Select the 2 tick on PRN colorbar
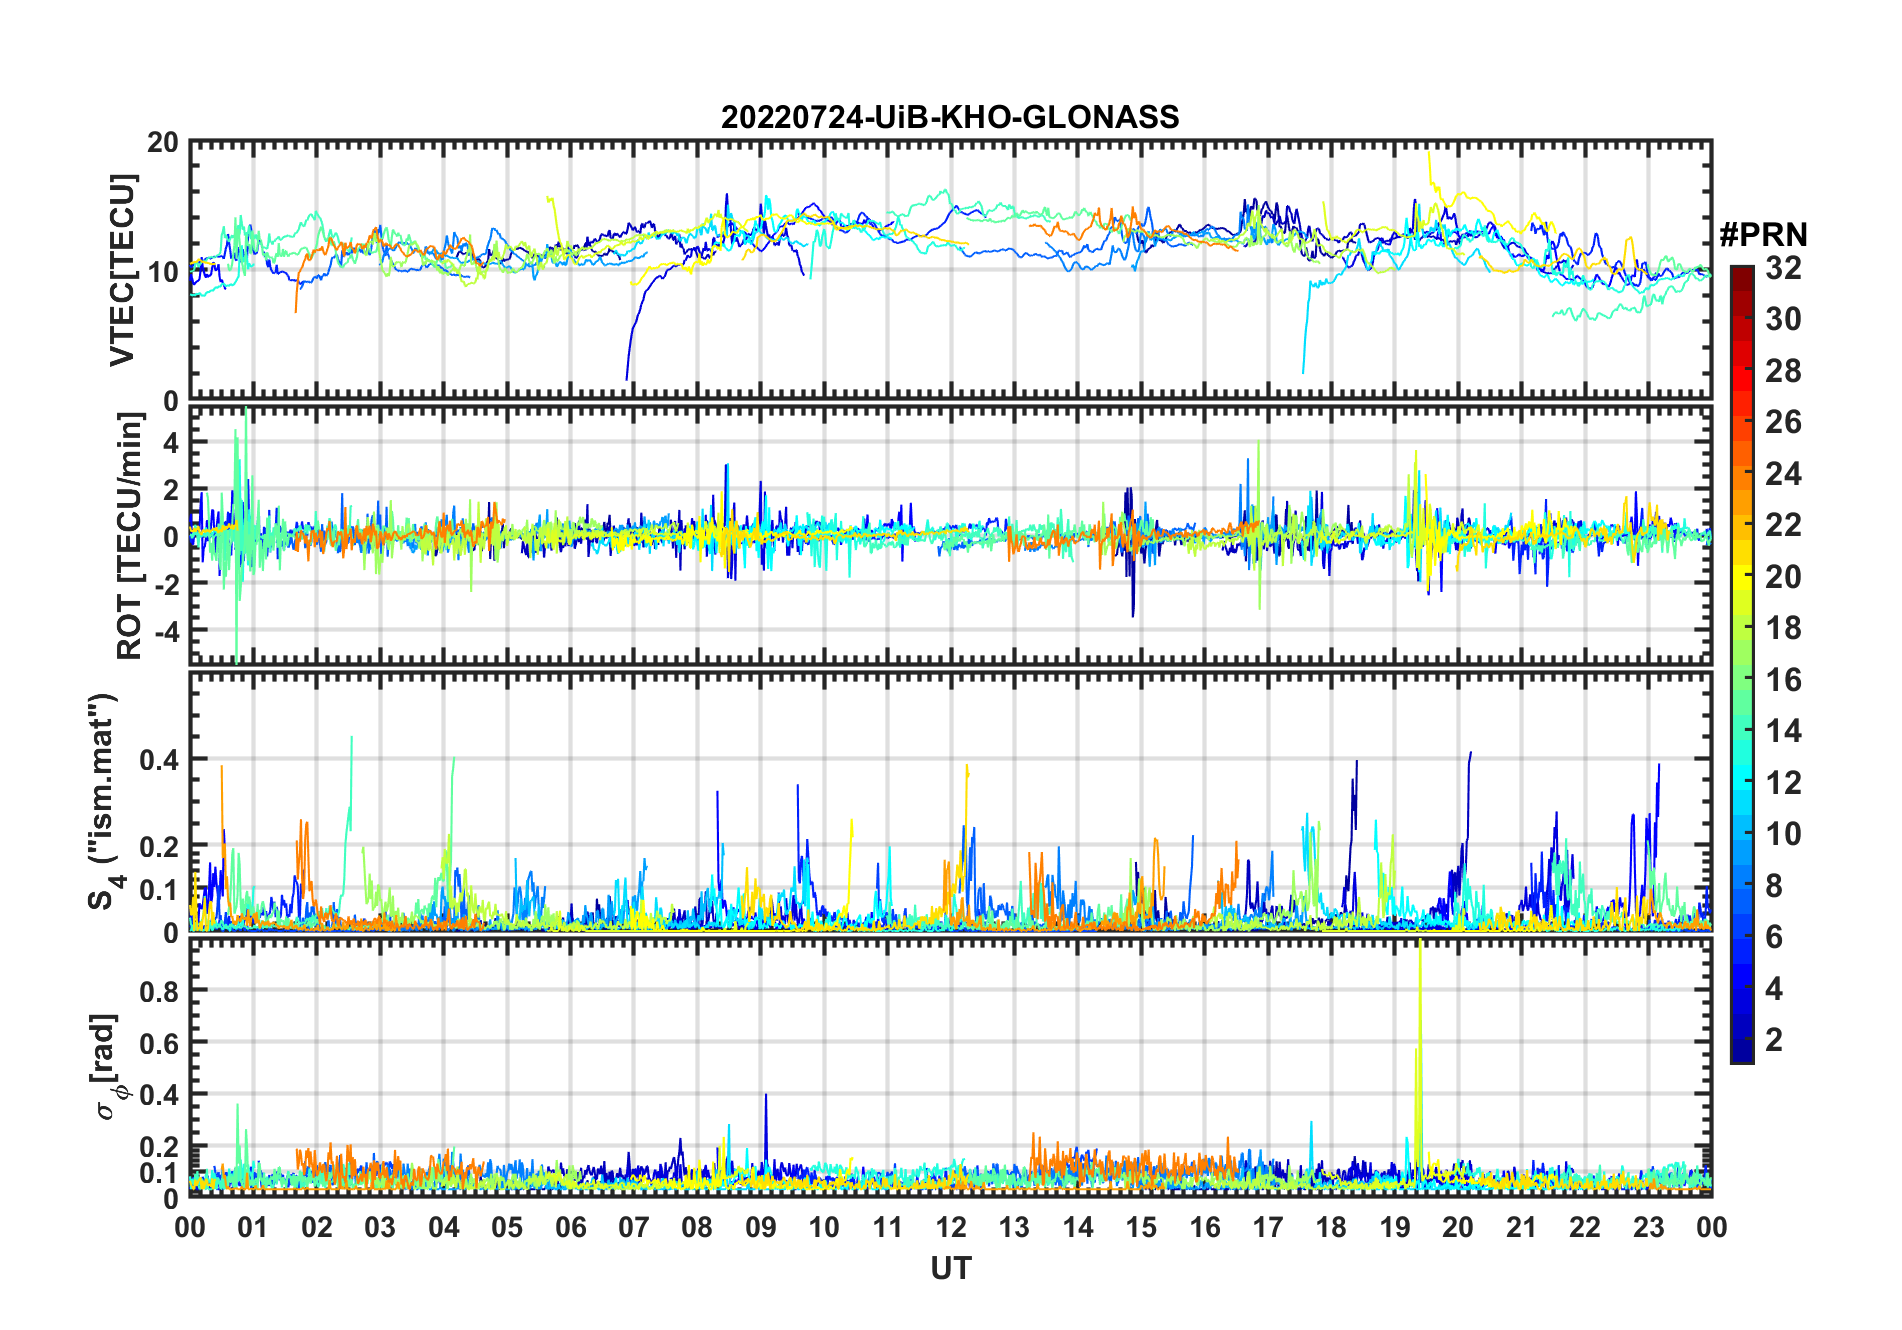The height and width of the screenshot is (1330, 1902). [1774, 1040]
